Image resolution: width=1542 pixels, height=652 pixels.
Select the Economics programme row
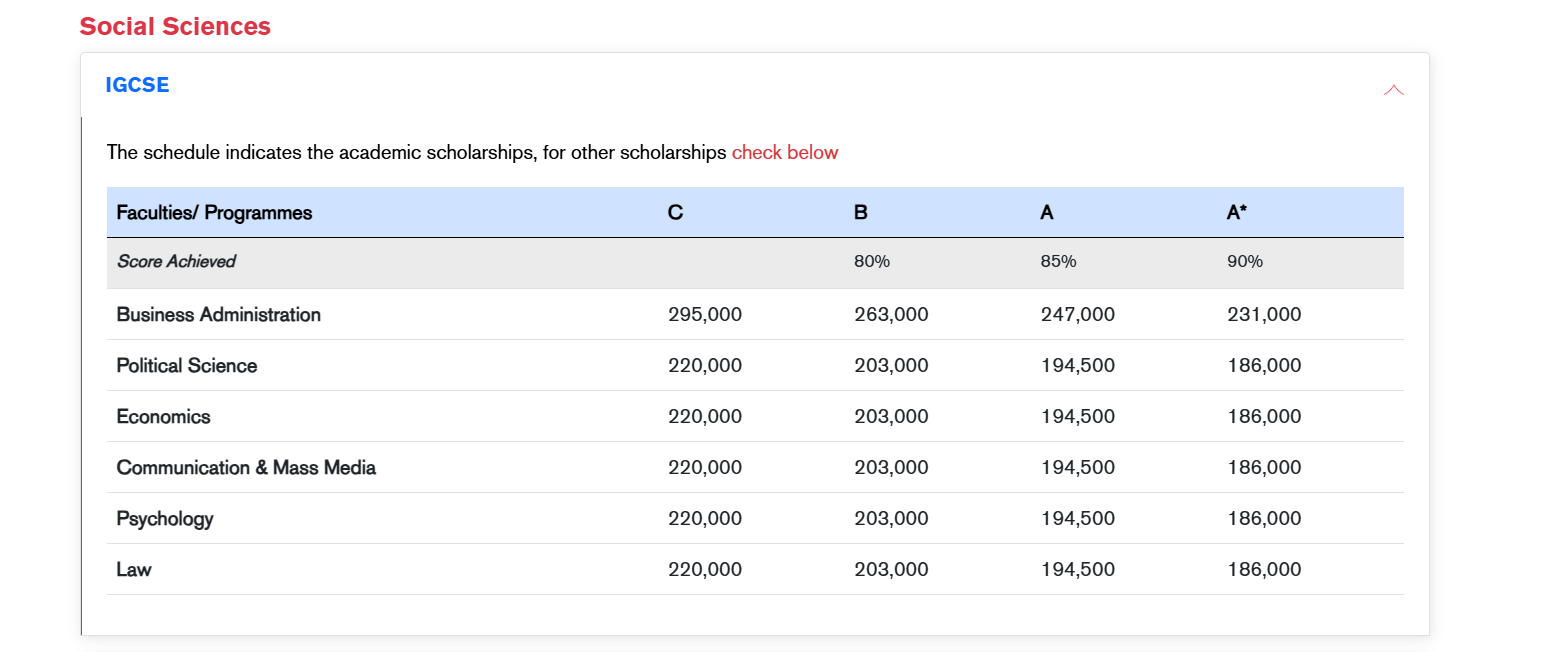click(163, 417)
